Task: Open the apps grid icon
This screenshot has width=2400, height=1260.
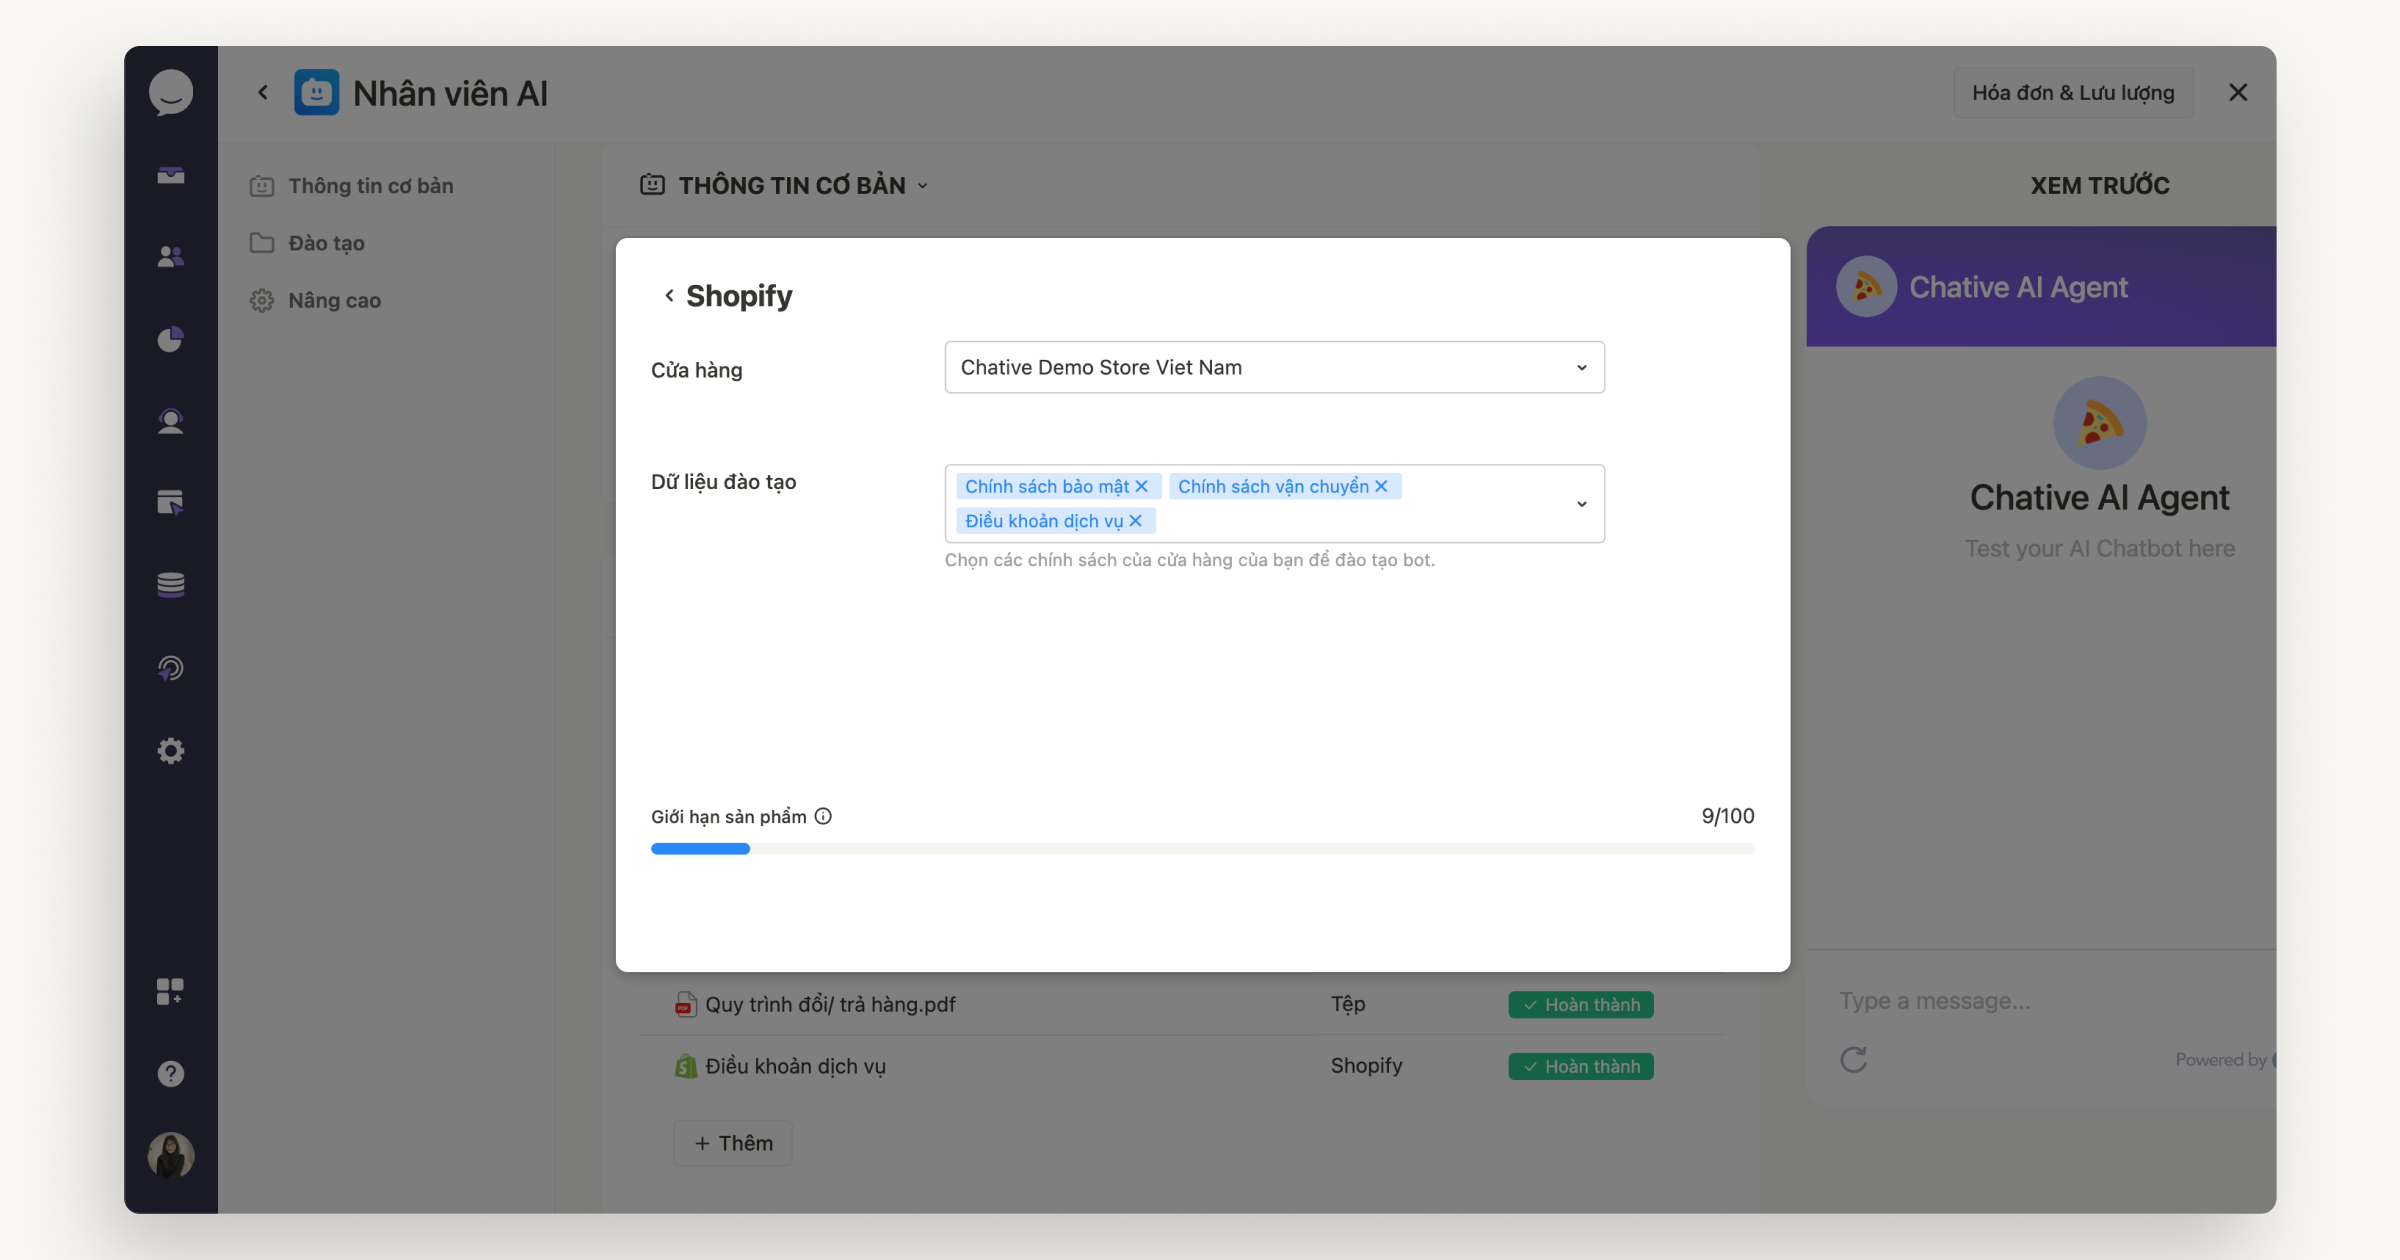Action: 171,991
